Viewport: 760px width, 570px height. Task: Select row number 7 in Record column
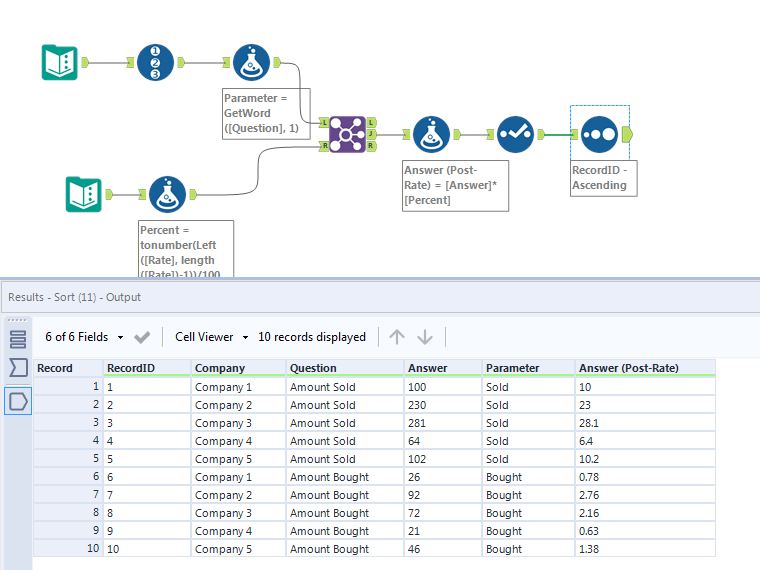[68, 495]
